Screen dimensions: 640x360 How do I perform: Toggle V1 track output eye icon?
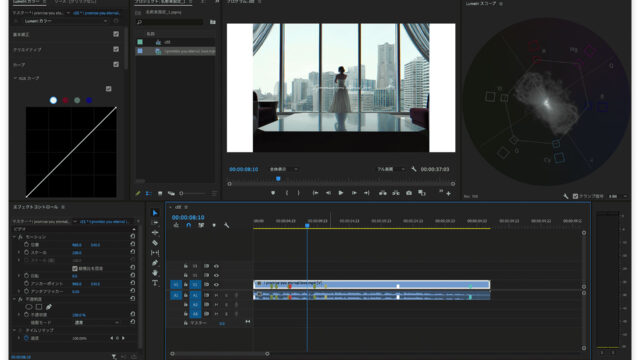216,284
